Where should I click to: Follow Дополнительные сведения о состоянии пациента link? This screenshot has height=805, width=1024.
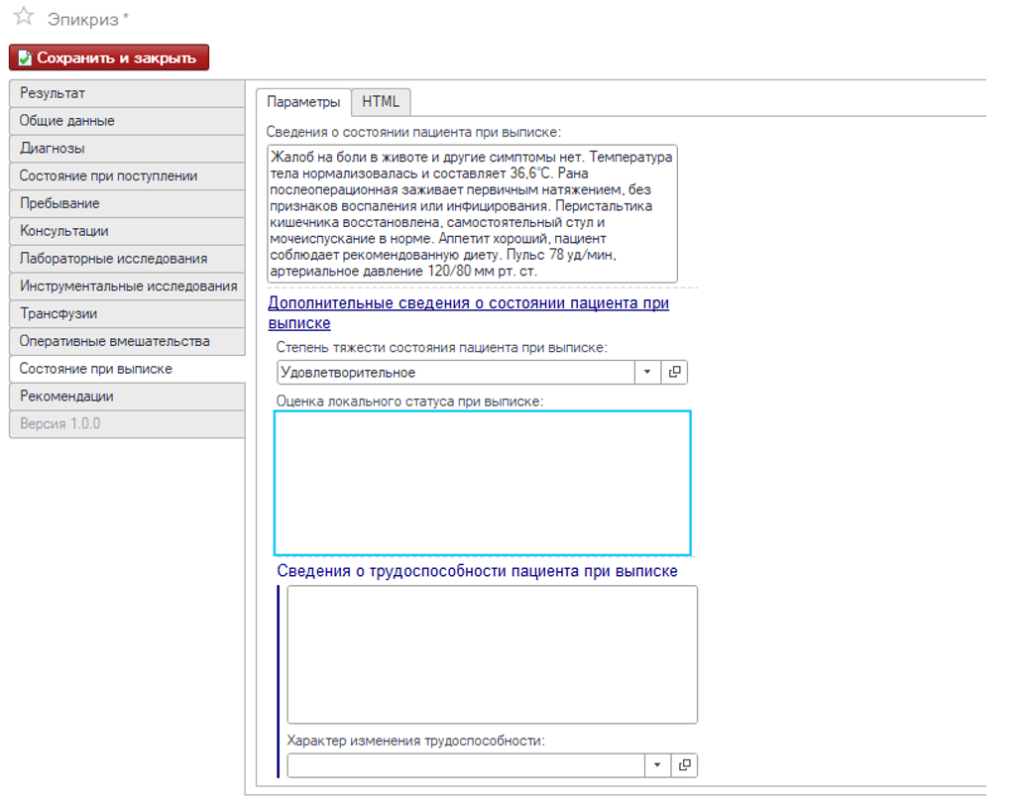tap(468, 313)
